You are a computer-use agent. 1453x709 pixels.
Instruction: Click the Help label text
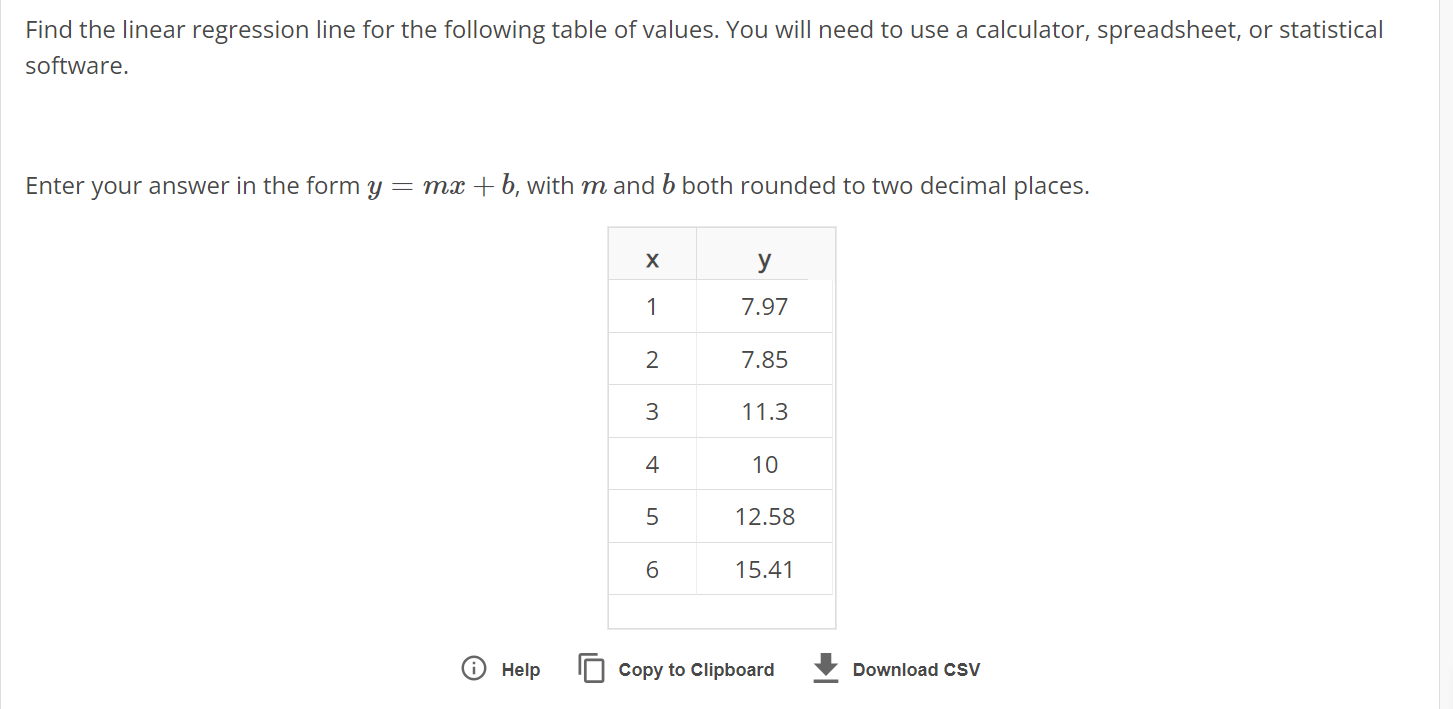coord(520,669)
